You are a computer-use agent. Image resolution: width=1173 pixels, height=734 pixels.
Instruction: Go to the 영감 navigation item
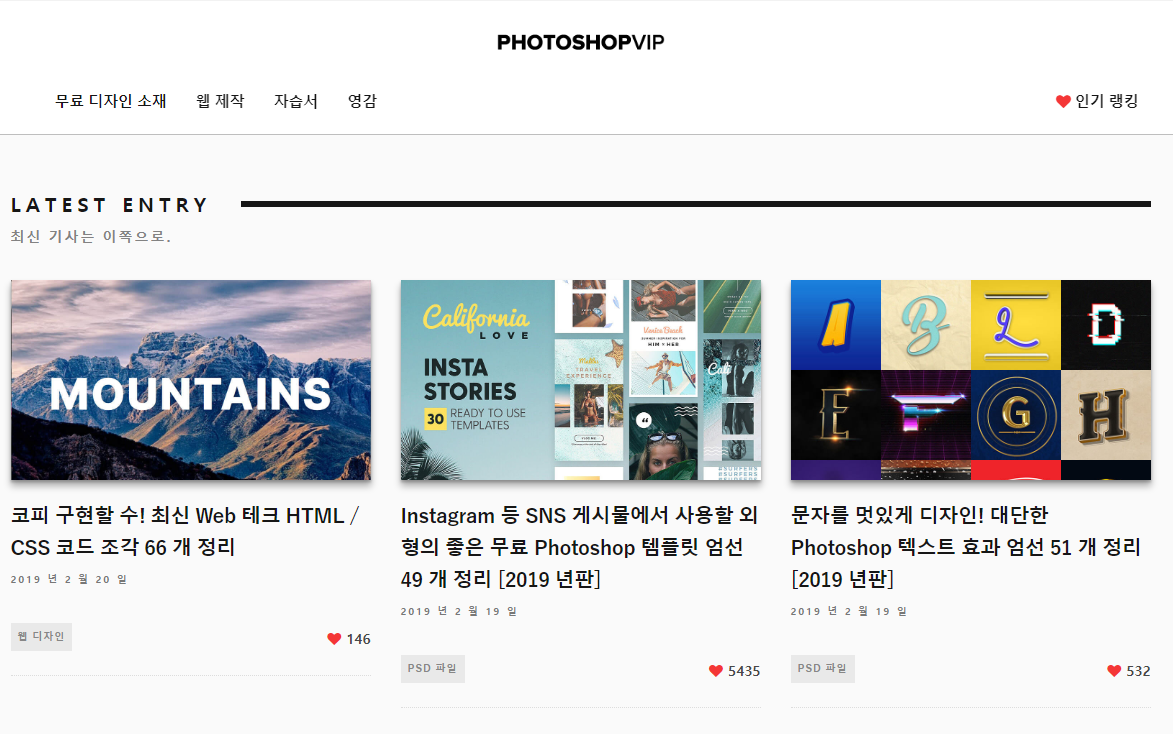(x=362, y=101)
